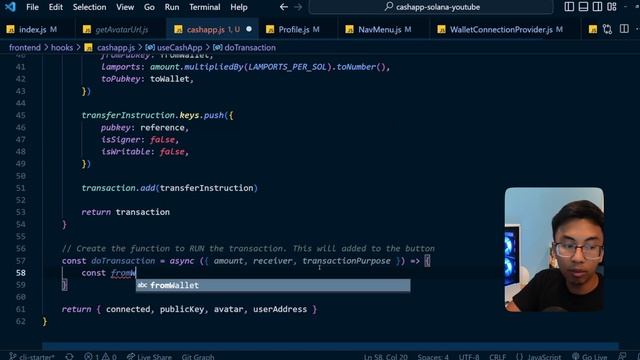640x360 pixels.
Task: Click line number 45 in the gutter
Action: [20, 115]
